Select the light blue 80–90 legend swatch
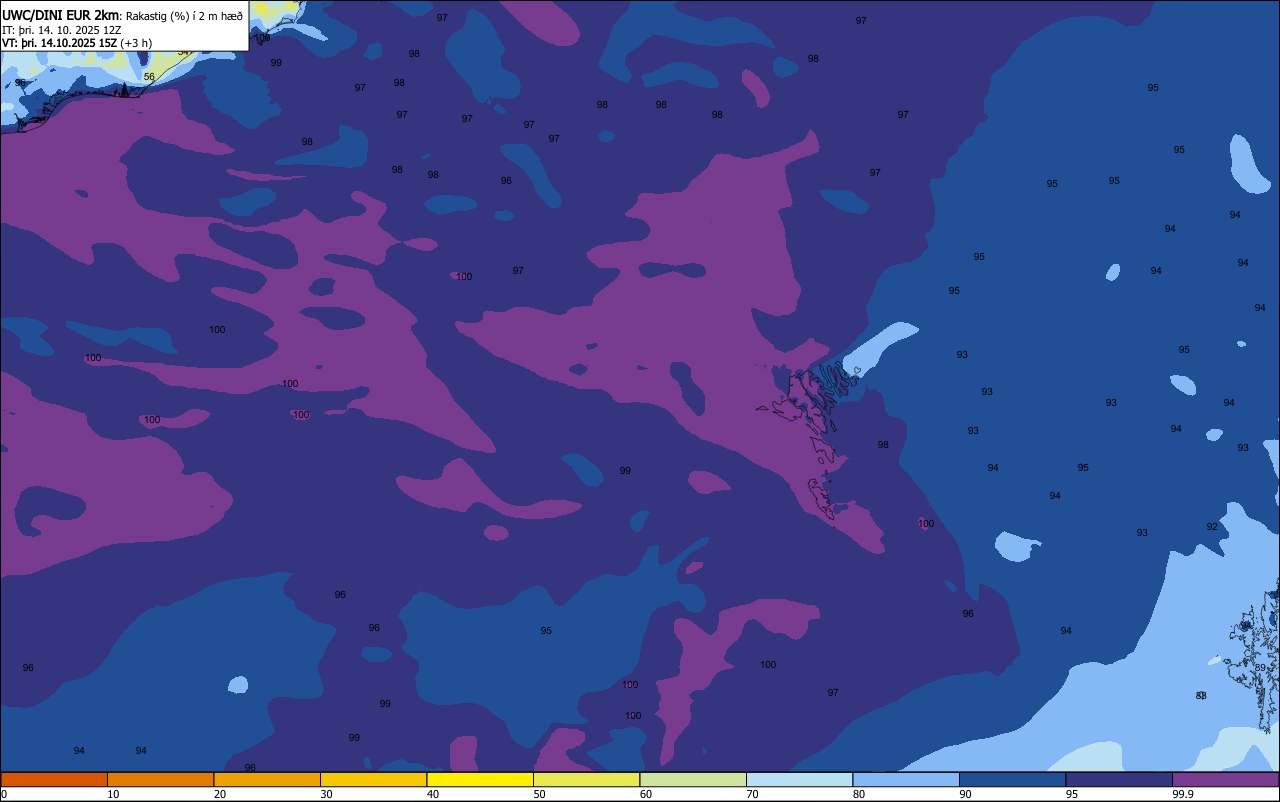 click(x=906, y=779)
